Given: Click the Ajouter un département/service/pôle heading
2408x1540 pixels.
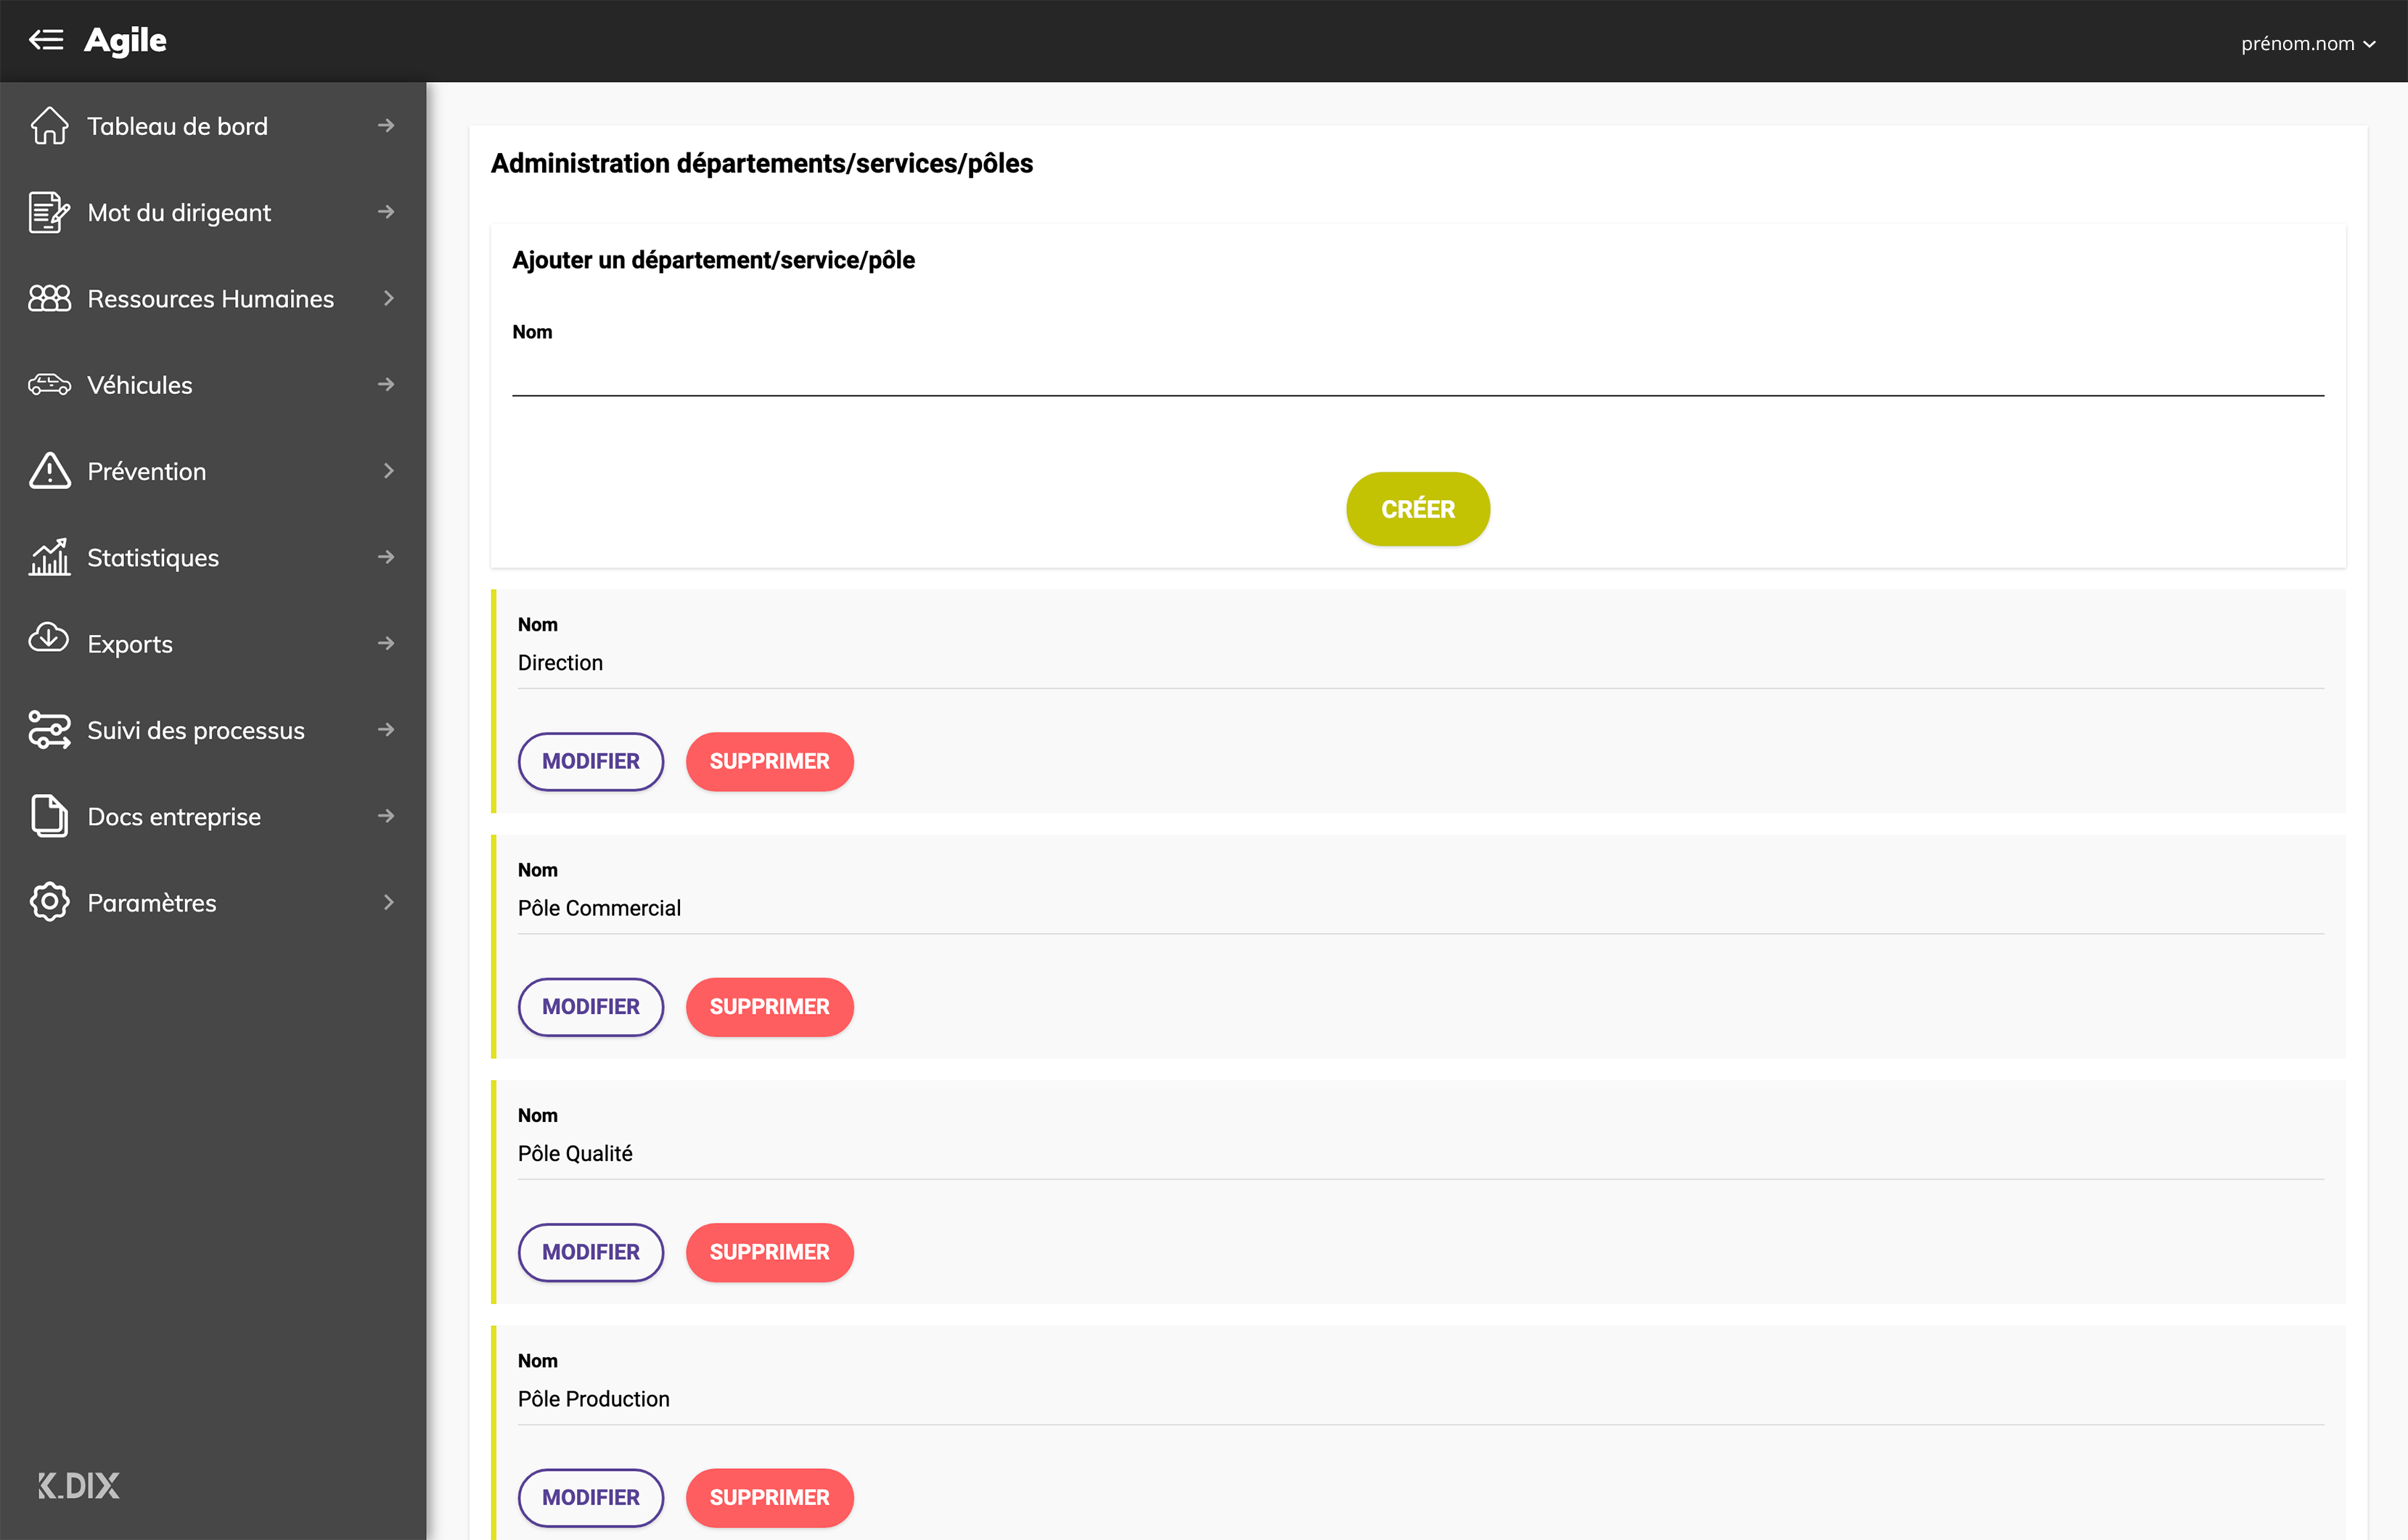Looking at the screenshot, I should coord(714,260).
